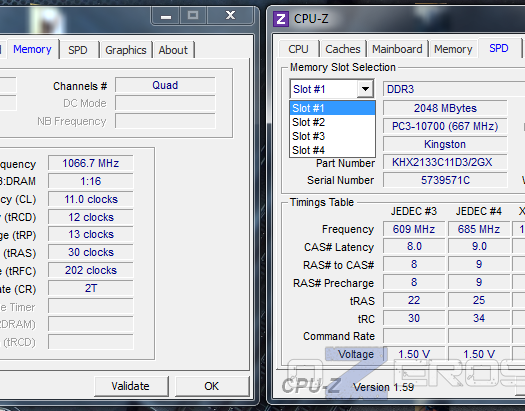Open the About tab
This screenshot has width=525, height=411.
[173, 50]
